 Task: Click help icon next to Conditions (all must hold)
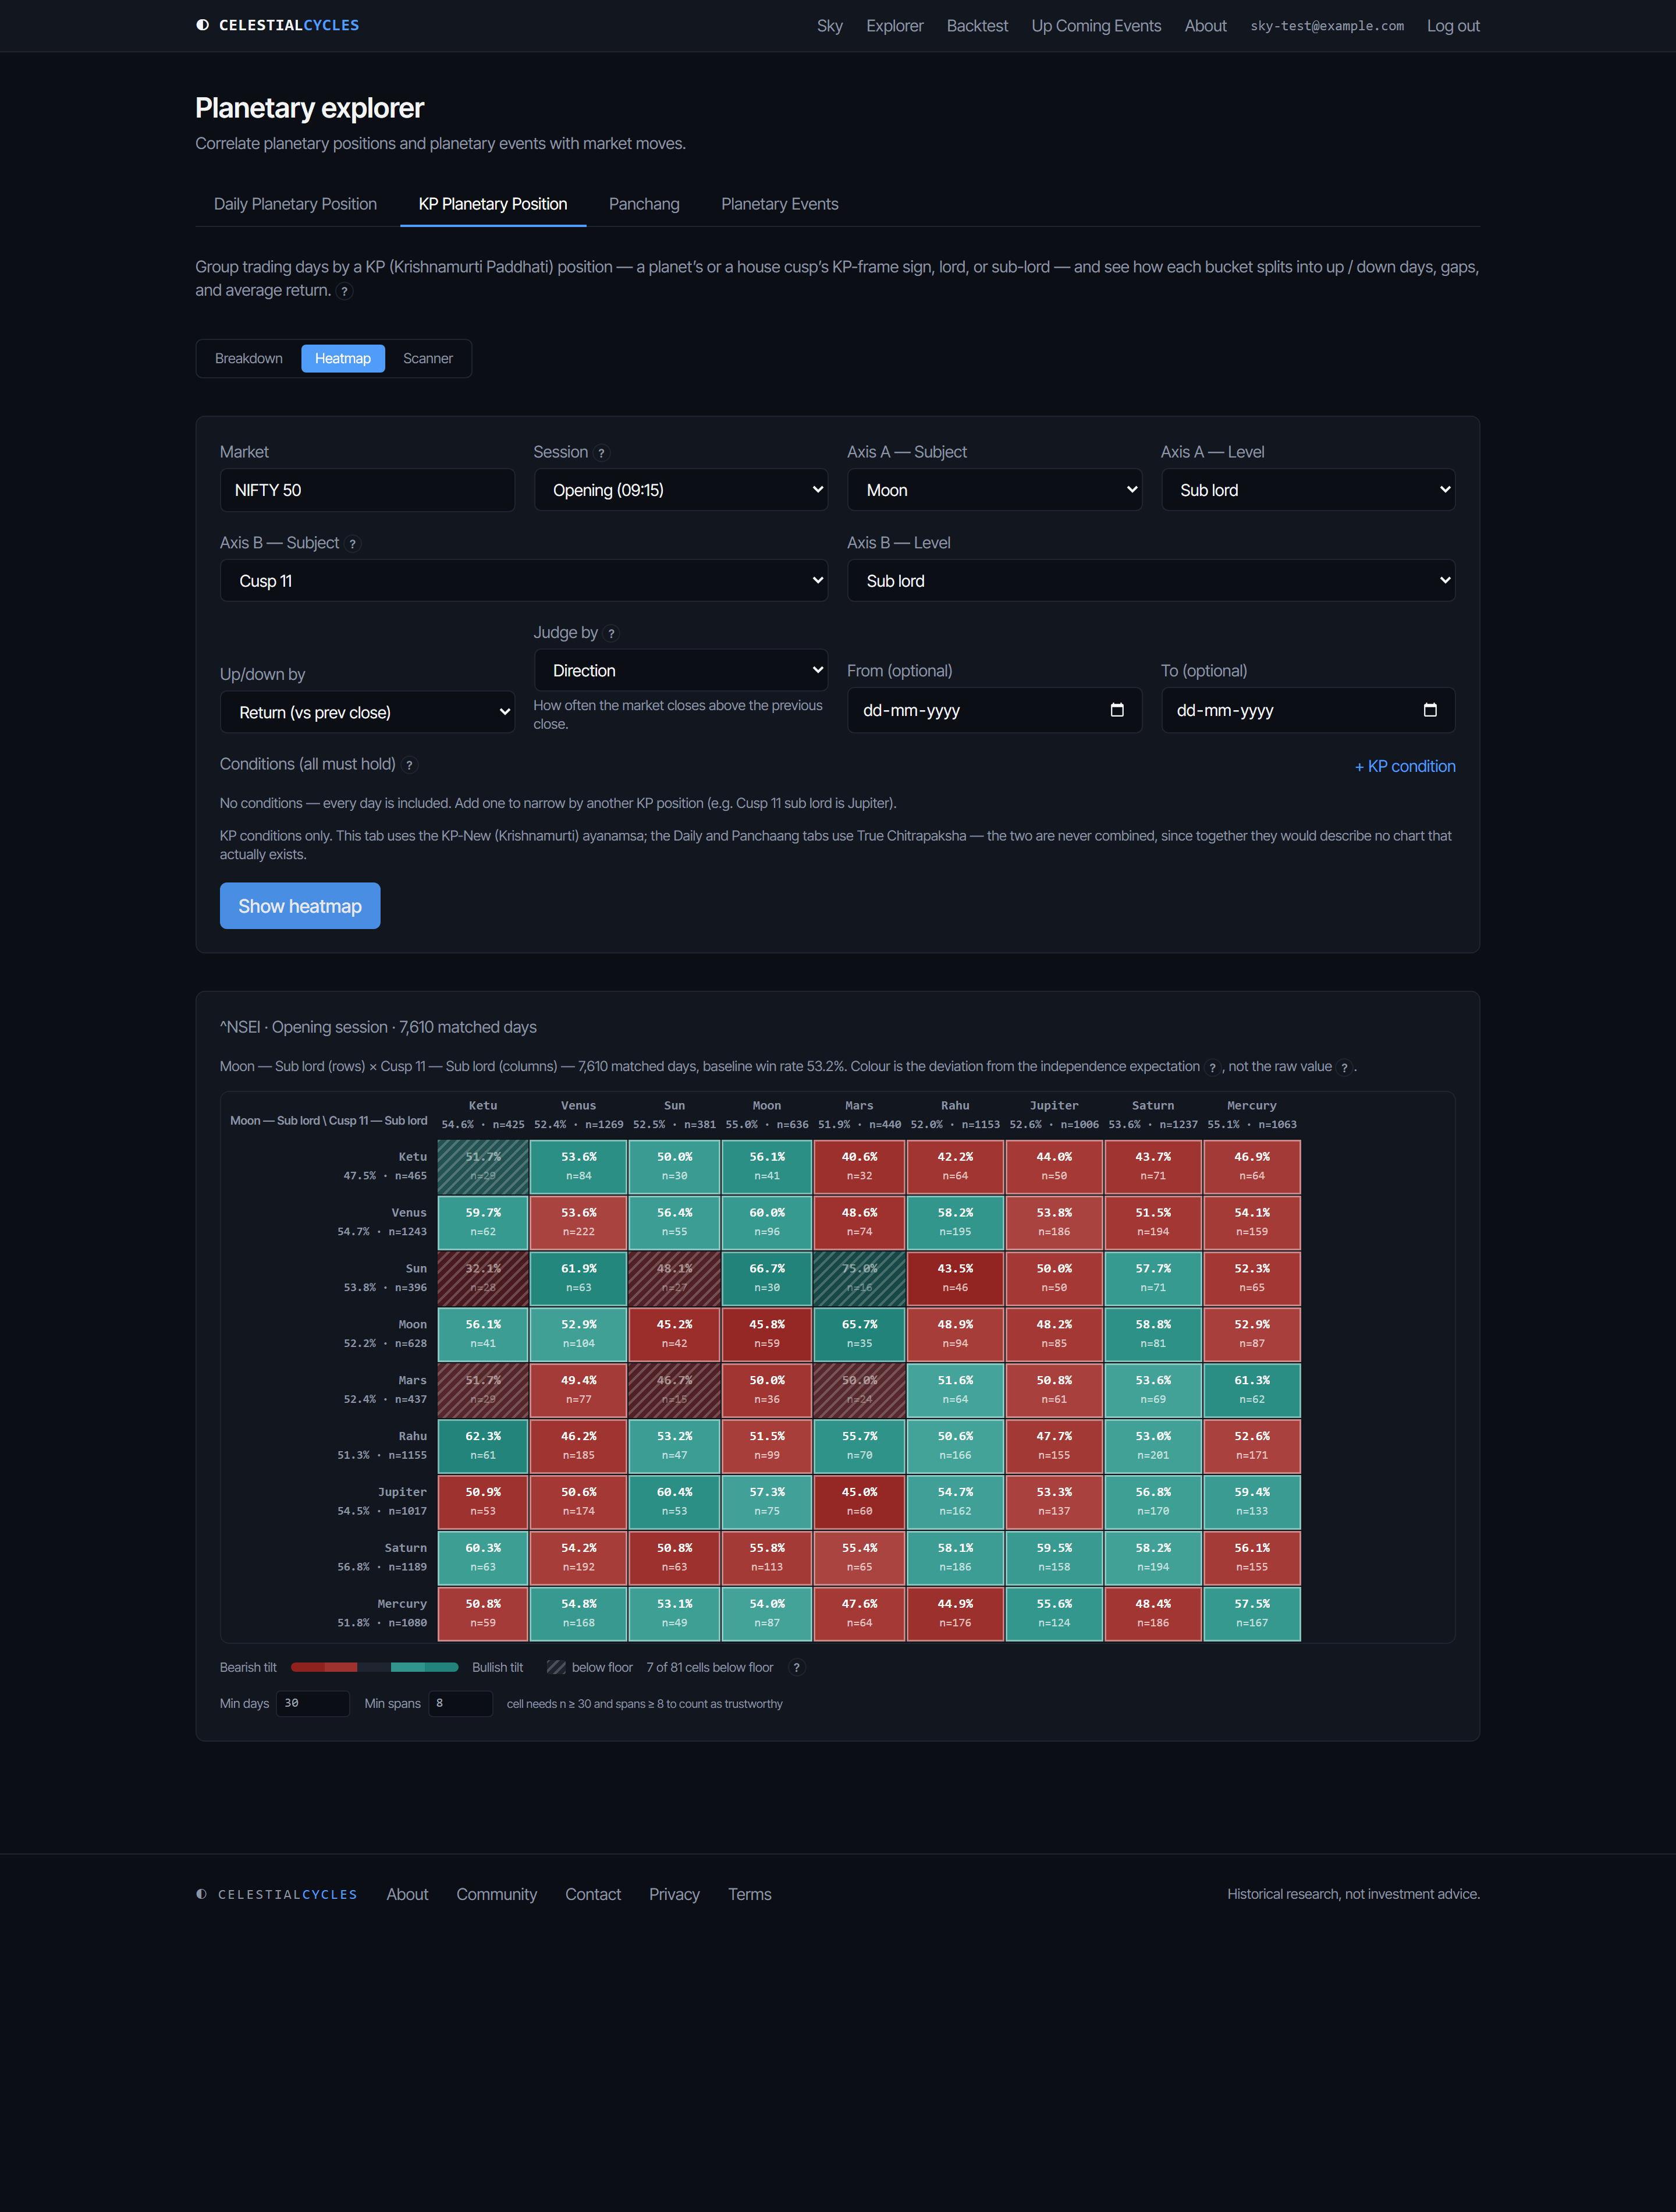pos(409,765)
